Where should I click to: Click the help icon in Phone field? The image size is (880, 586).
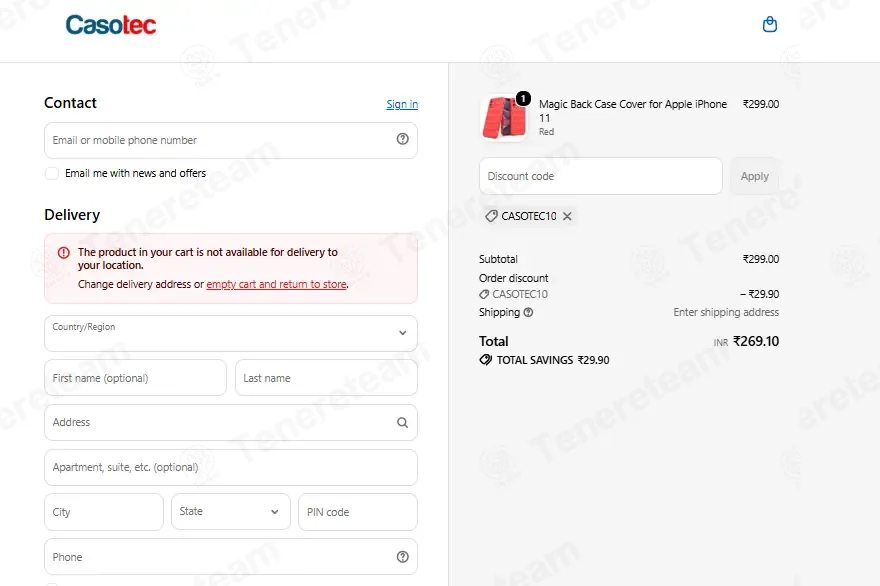tap(402, 557)
